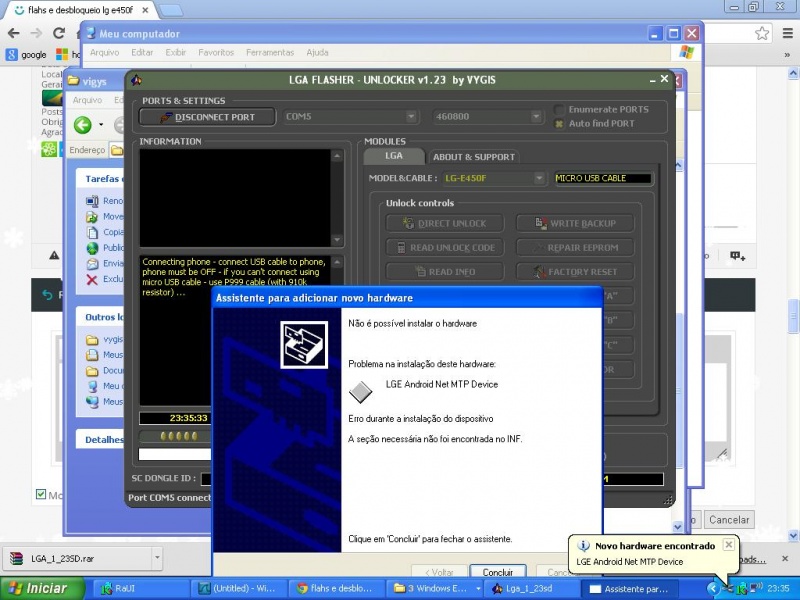Toggle the Auto find PORT checkbox
The height and width of the screenshot is (600, 800).
pos(559,123)
